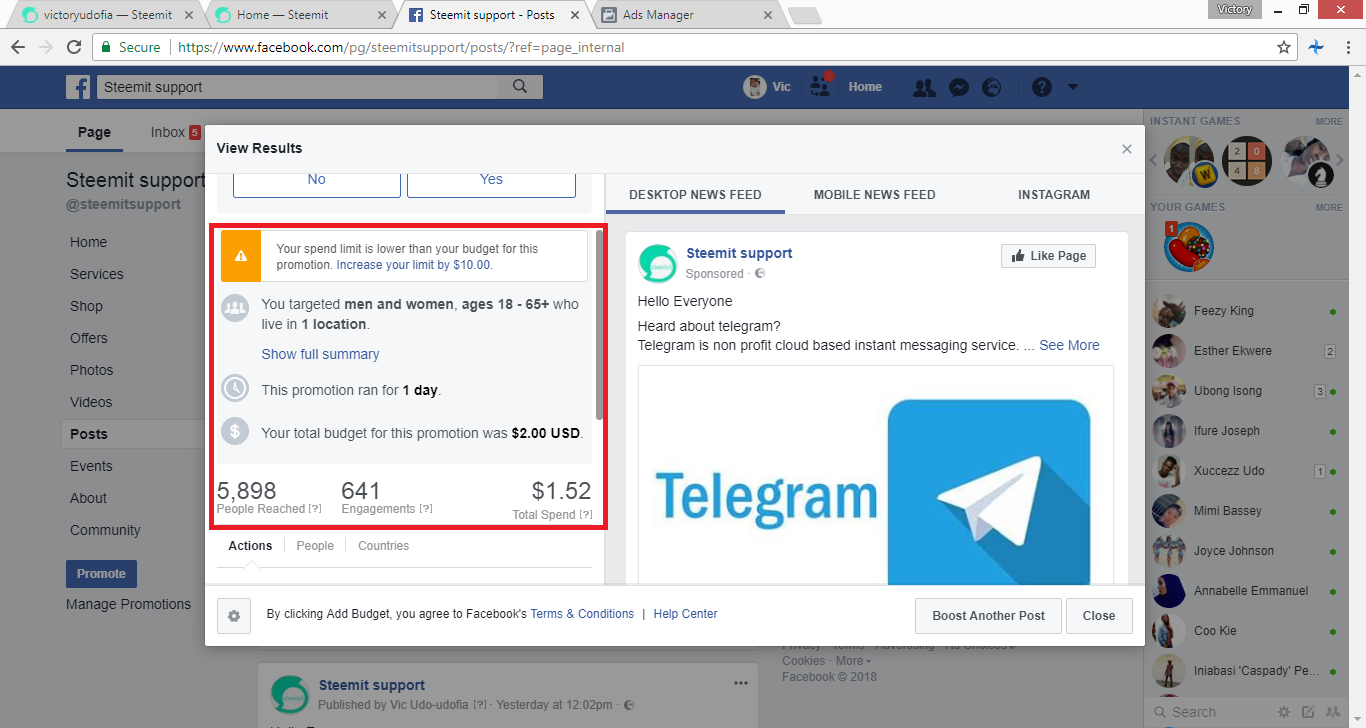Click Show full summary link
1366x728 pixels.
coord(320,354)
